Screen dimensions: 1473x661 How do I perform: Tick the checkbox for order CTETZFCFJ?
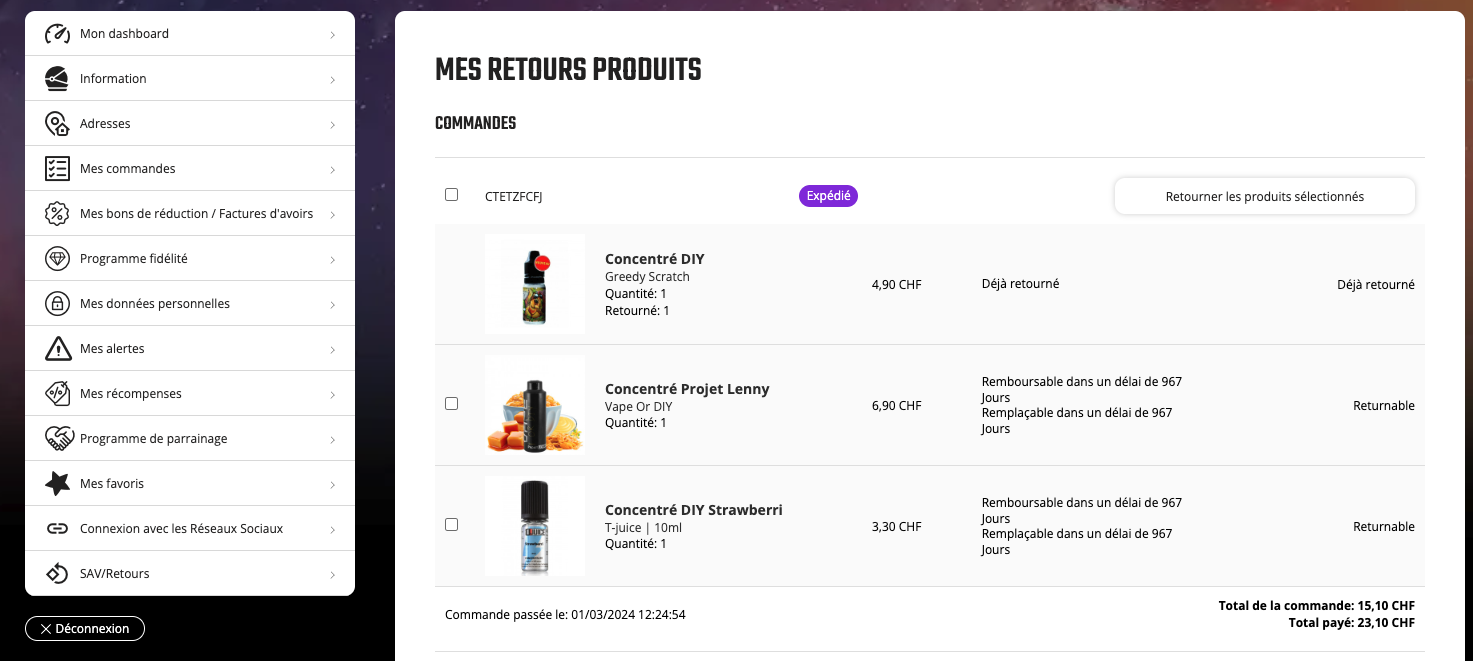point(451,195)
